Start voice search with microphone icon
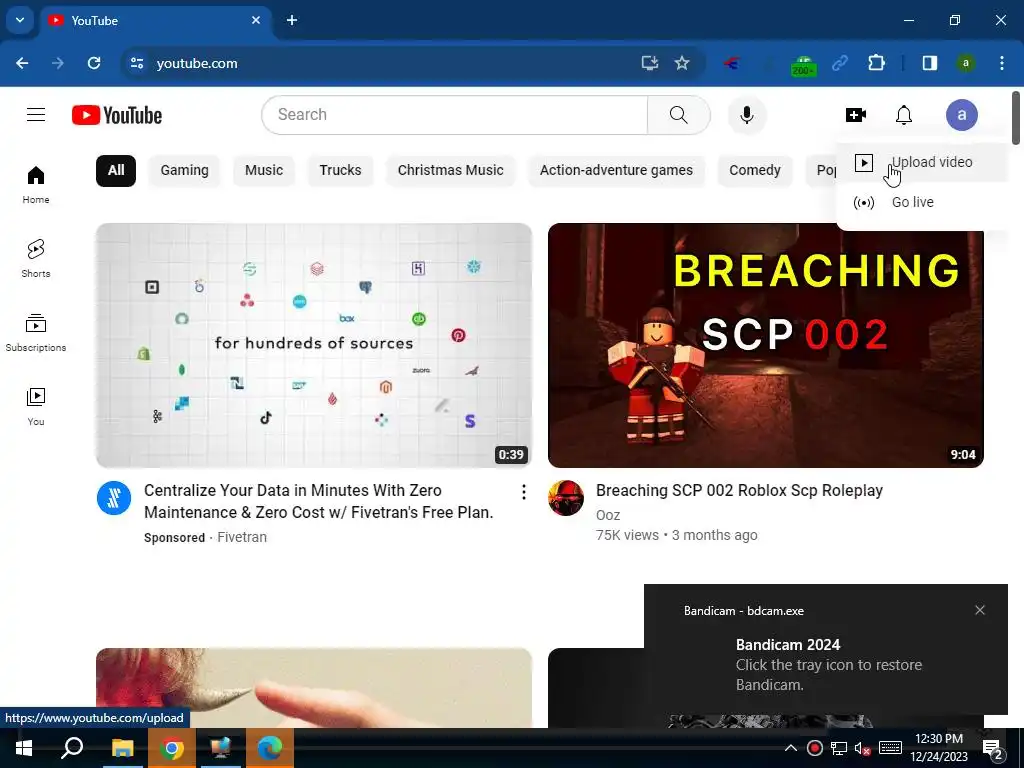Viewport: 1024px width, 768px height. click(746, 115)
